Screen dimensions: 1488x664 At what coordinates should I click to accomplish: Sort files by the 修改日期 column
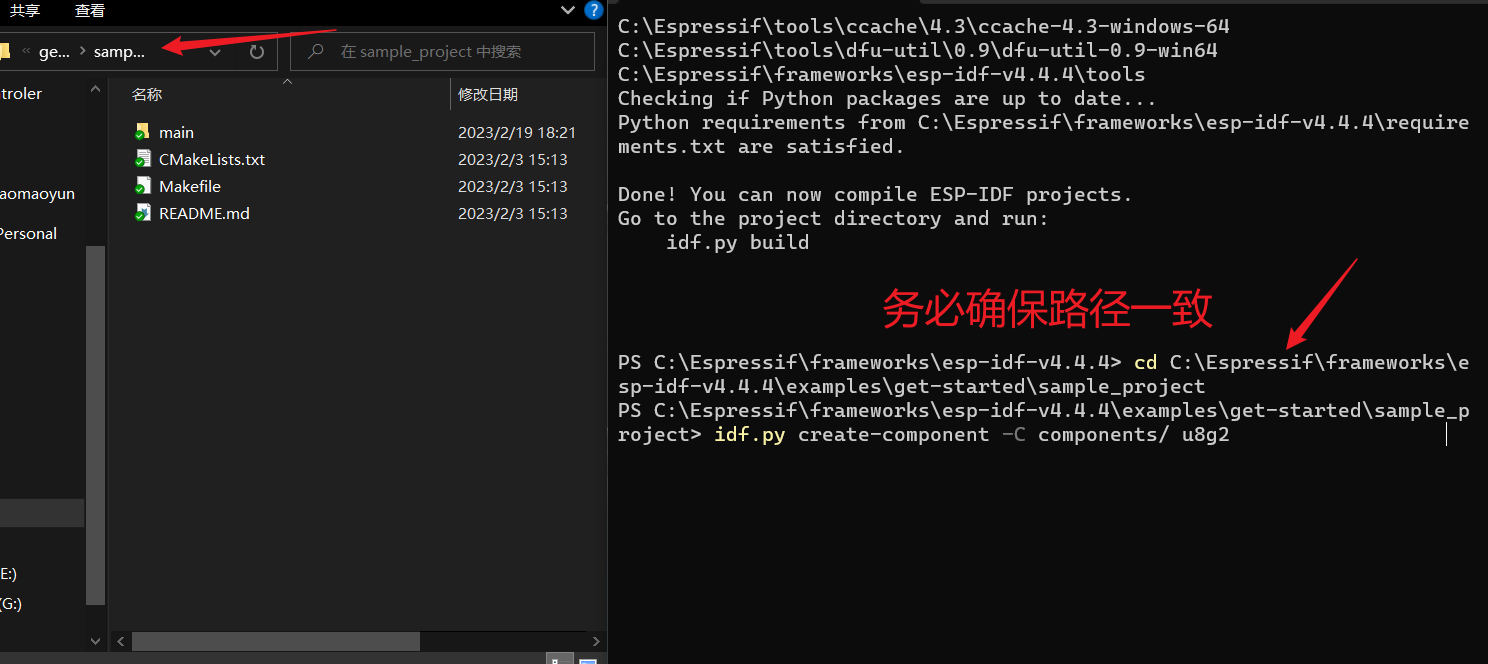click(x=488, y=94)
